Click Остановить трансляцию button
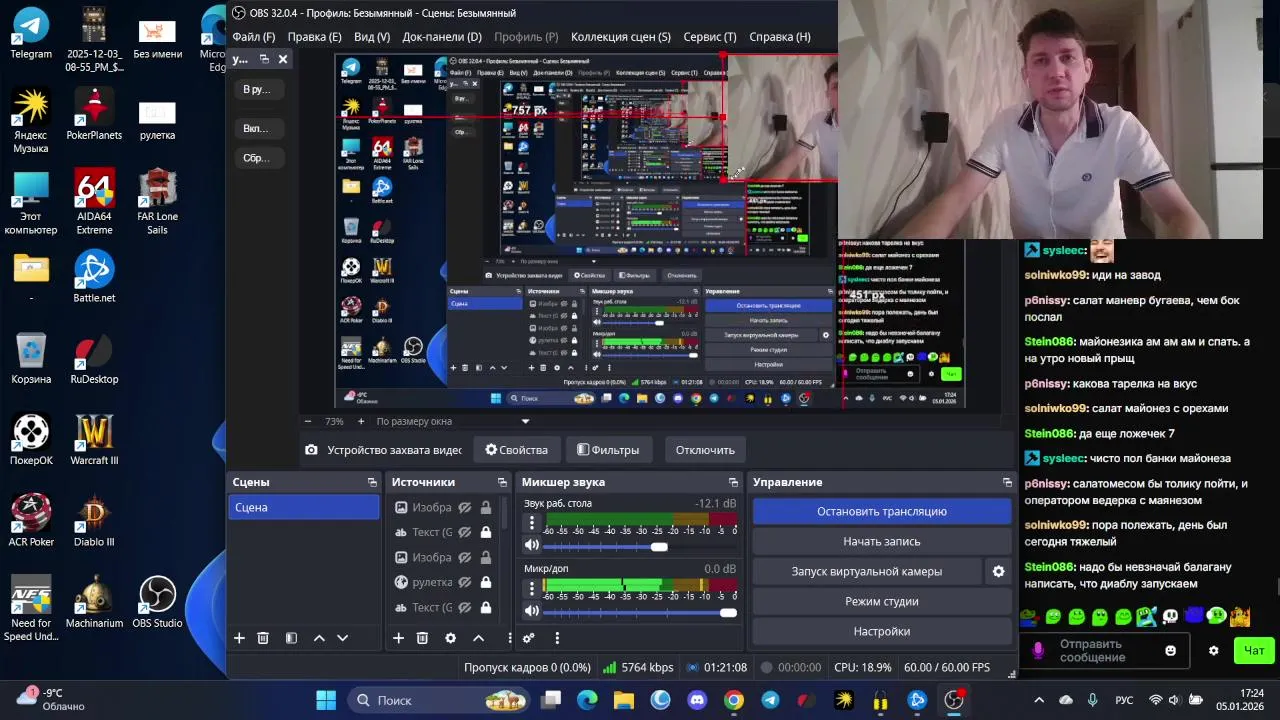 click(x=882, y=511)
